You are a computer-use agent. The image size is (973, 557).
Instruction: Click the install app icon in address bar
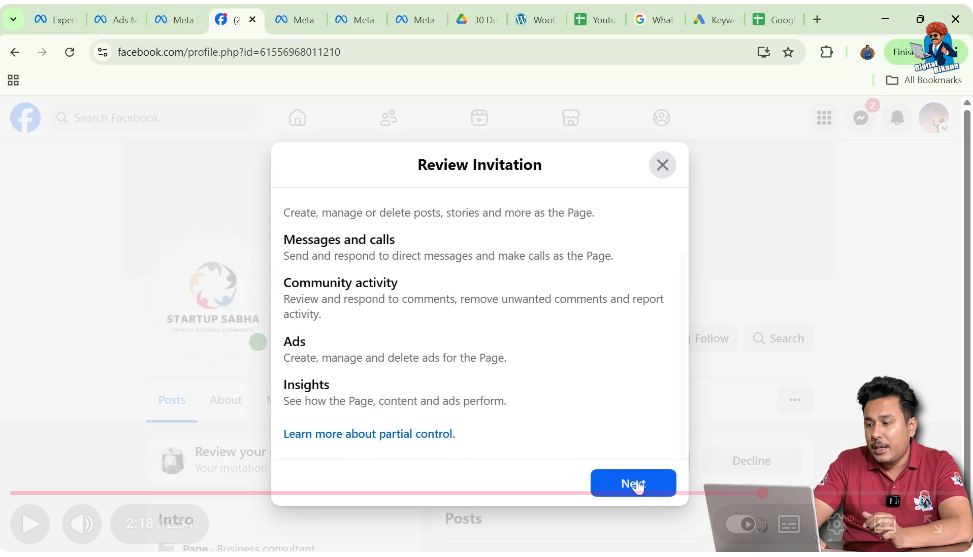click(764, 52)
